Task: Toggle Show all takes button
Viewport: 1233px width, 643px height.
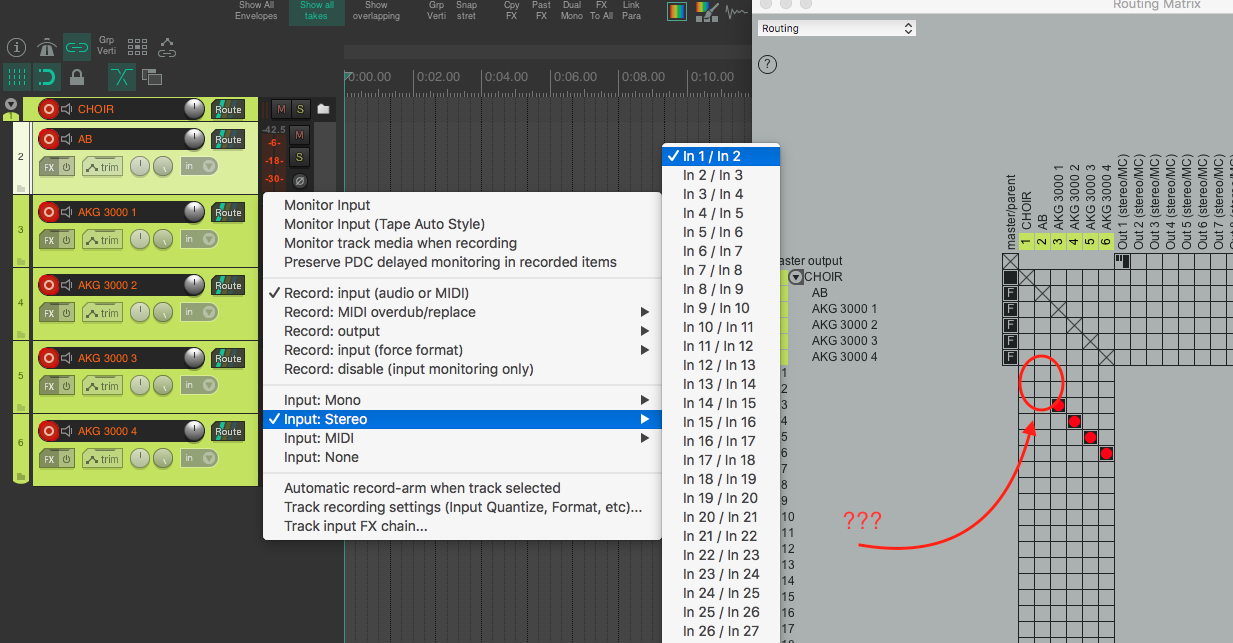Action: point(316,11)
